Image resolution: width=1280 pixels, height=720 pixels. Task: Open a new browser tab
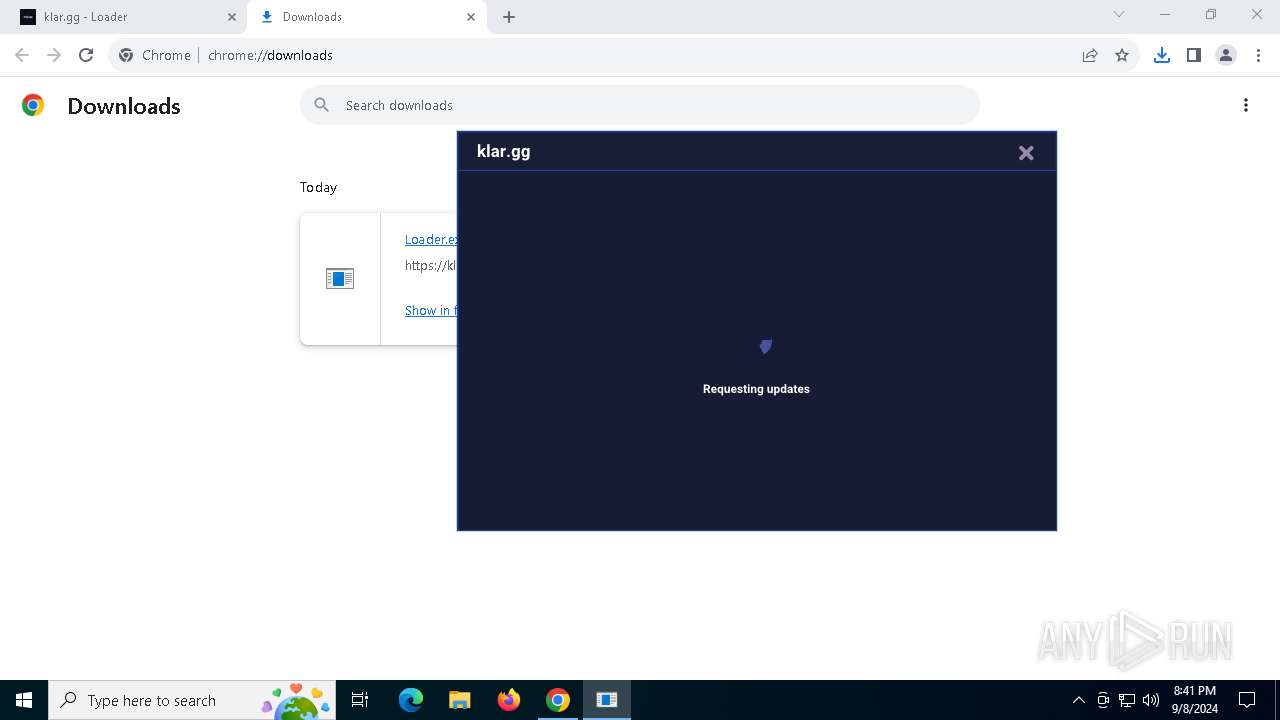tap(509, 17)
